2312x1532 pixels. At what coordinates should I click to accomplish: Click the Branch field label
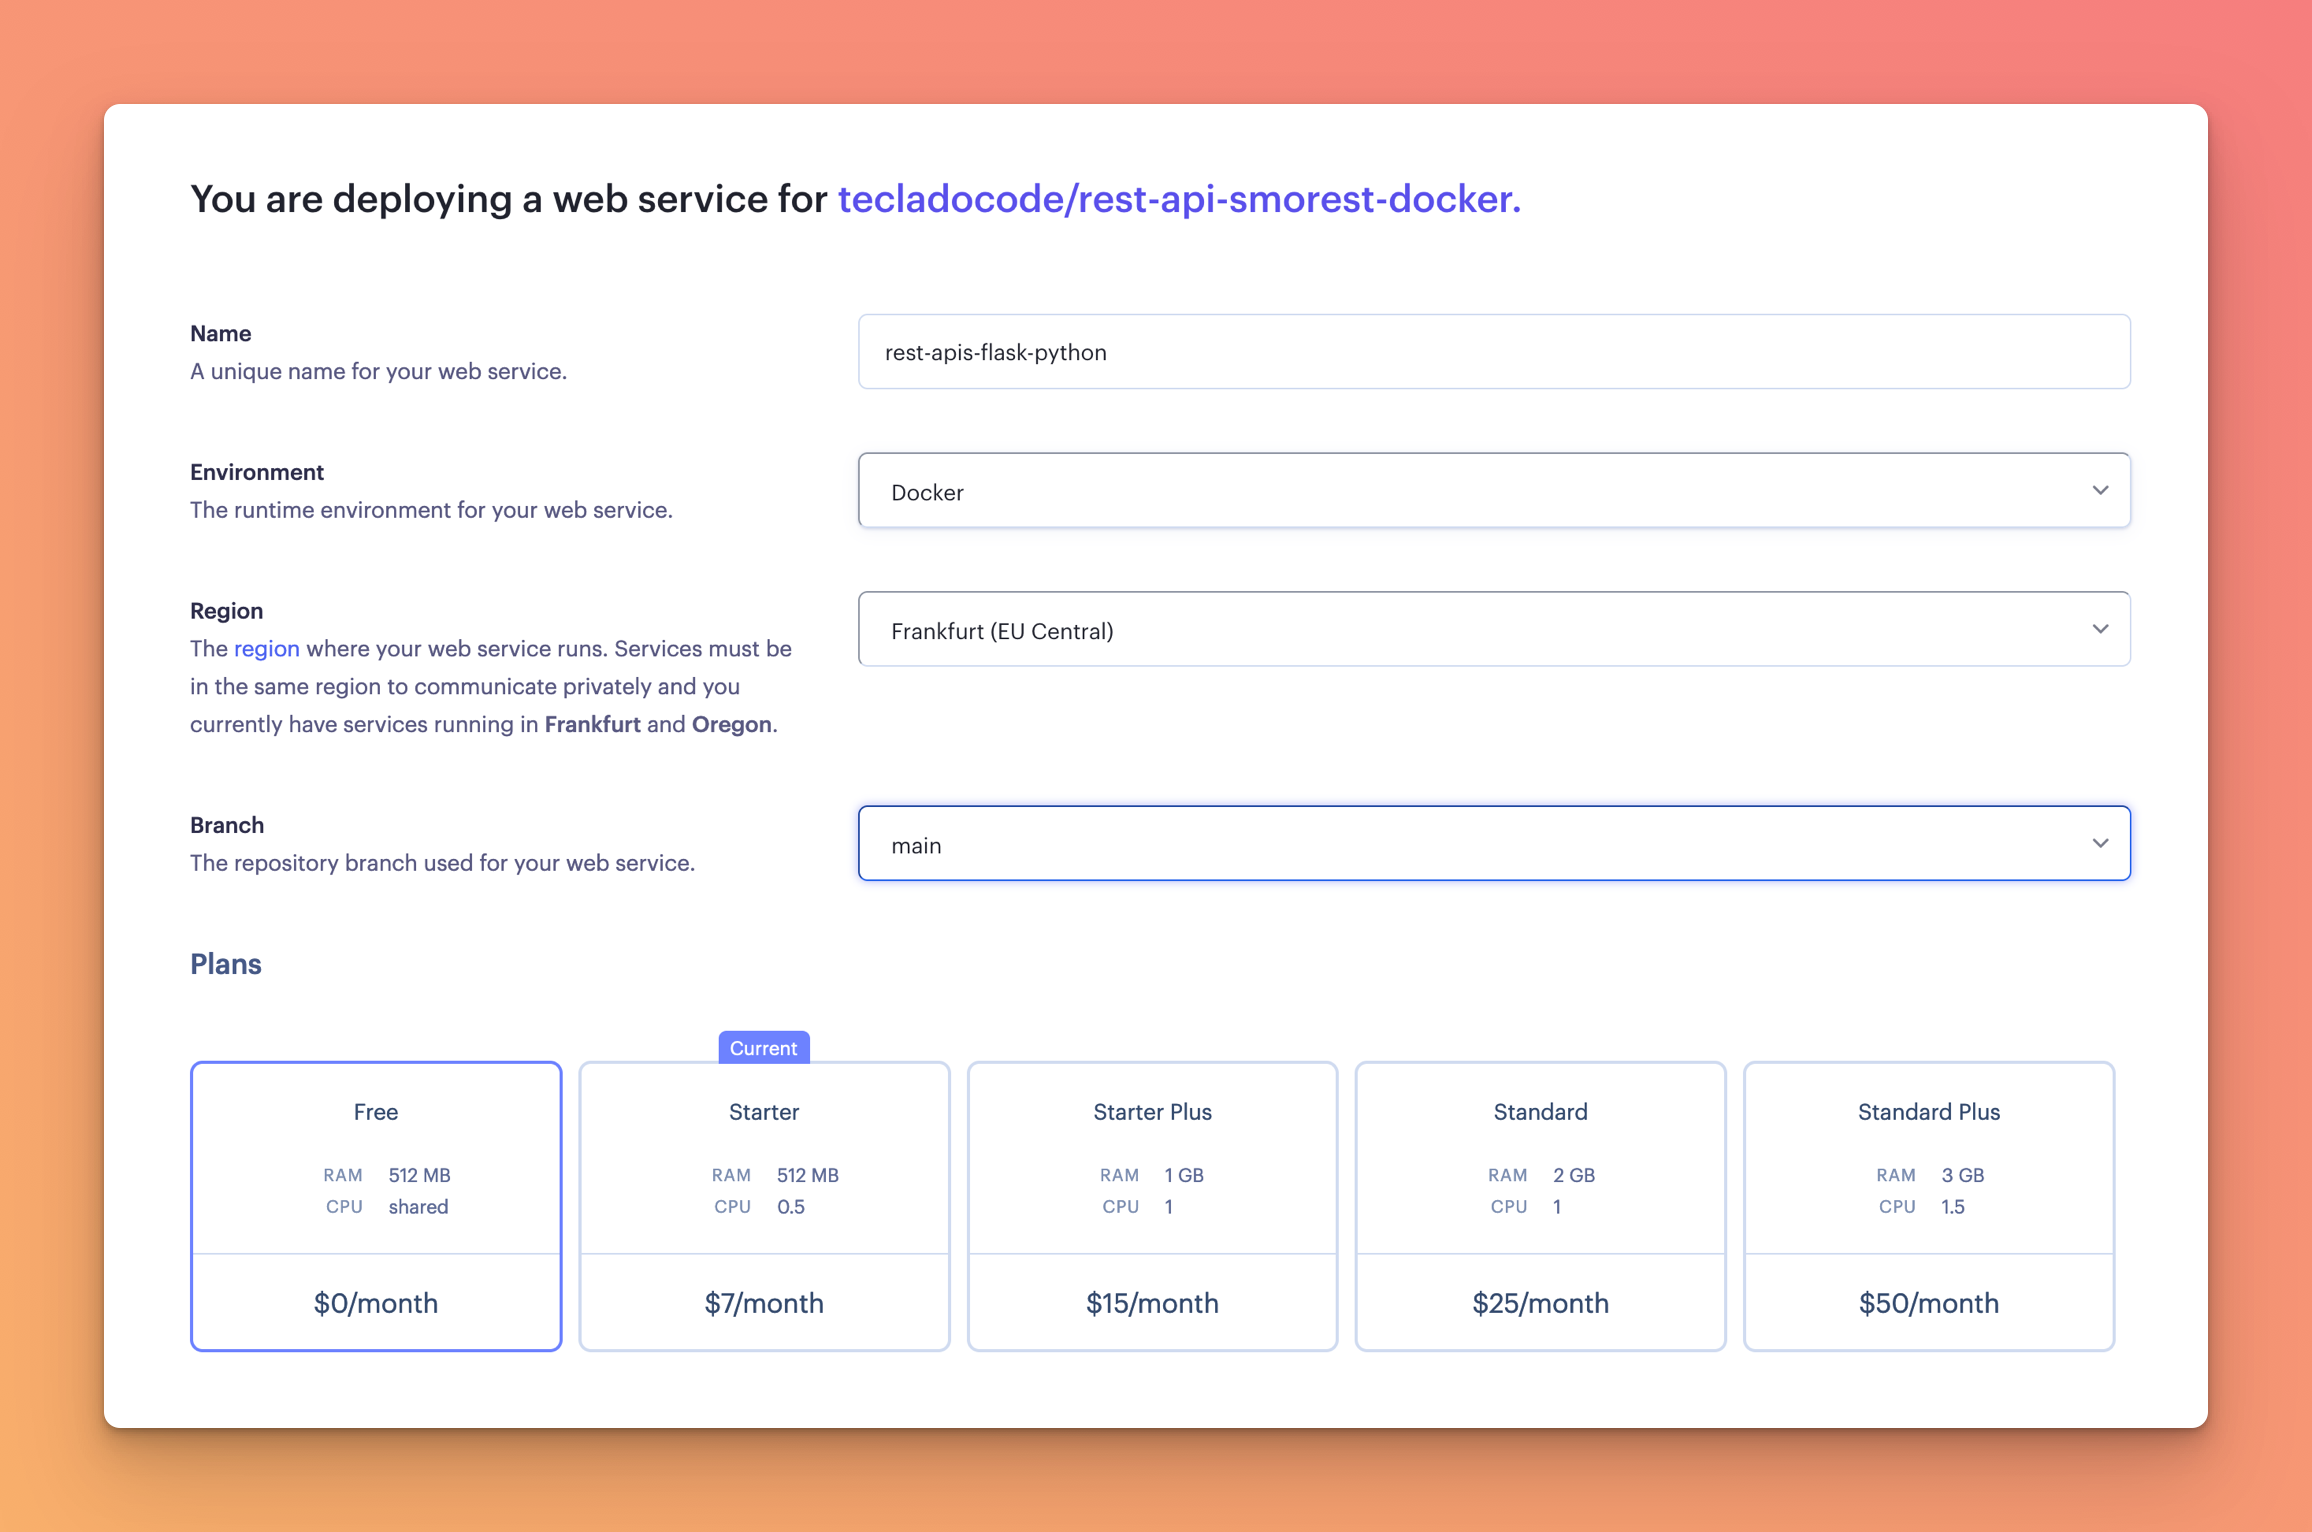click(x=227, y=825)
